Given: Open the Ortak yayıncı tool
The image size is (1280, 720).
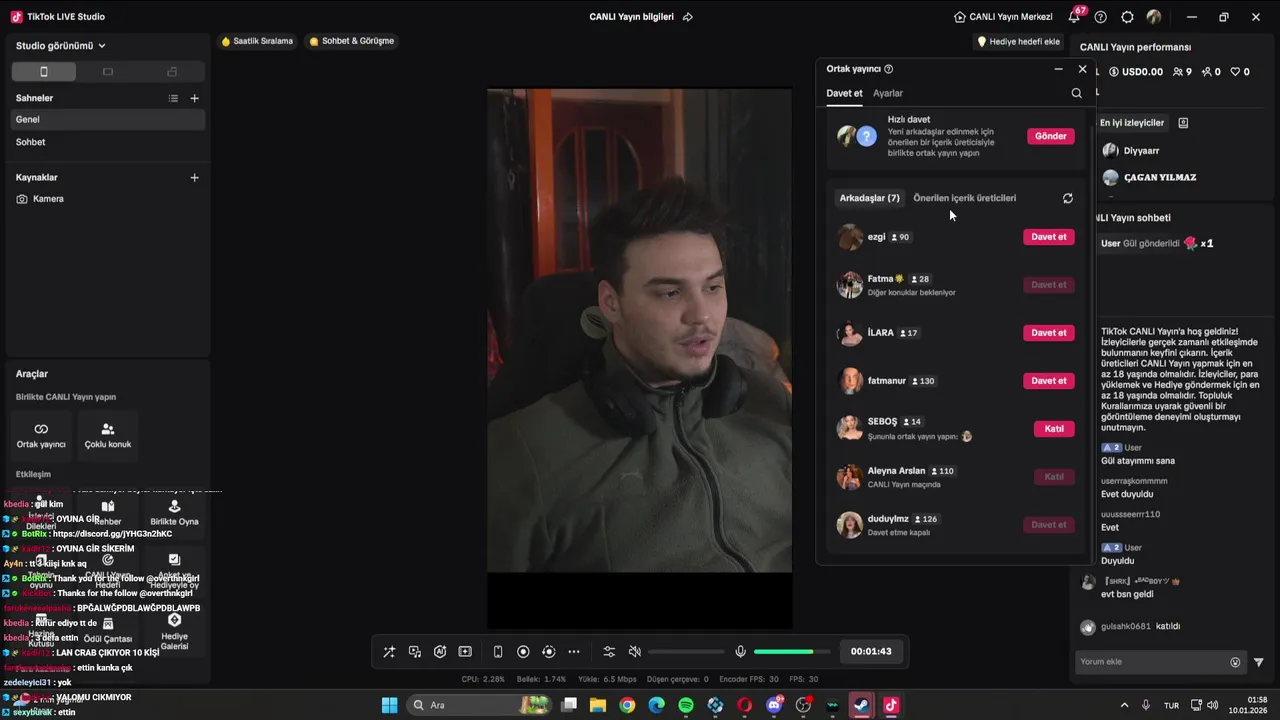Looking at the screenshot, I should [x=41, y=435].
